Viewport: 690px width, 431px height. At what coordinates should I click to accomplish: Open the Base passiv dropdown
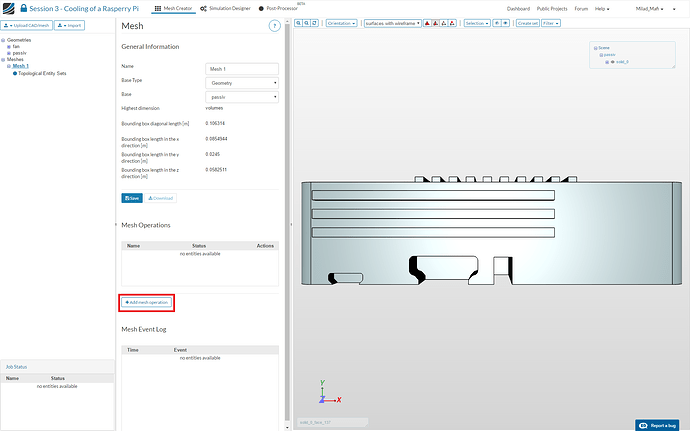coord(242,97)
